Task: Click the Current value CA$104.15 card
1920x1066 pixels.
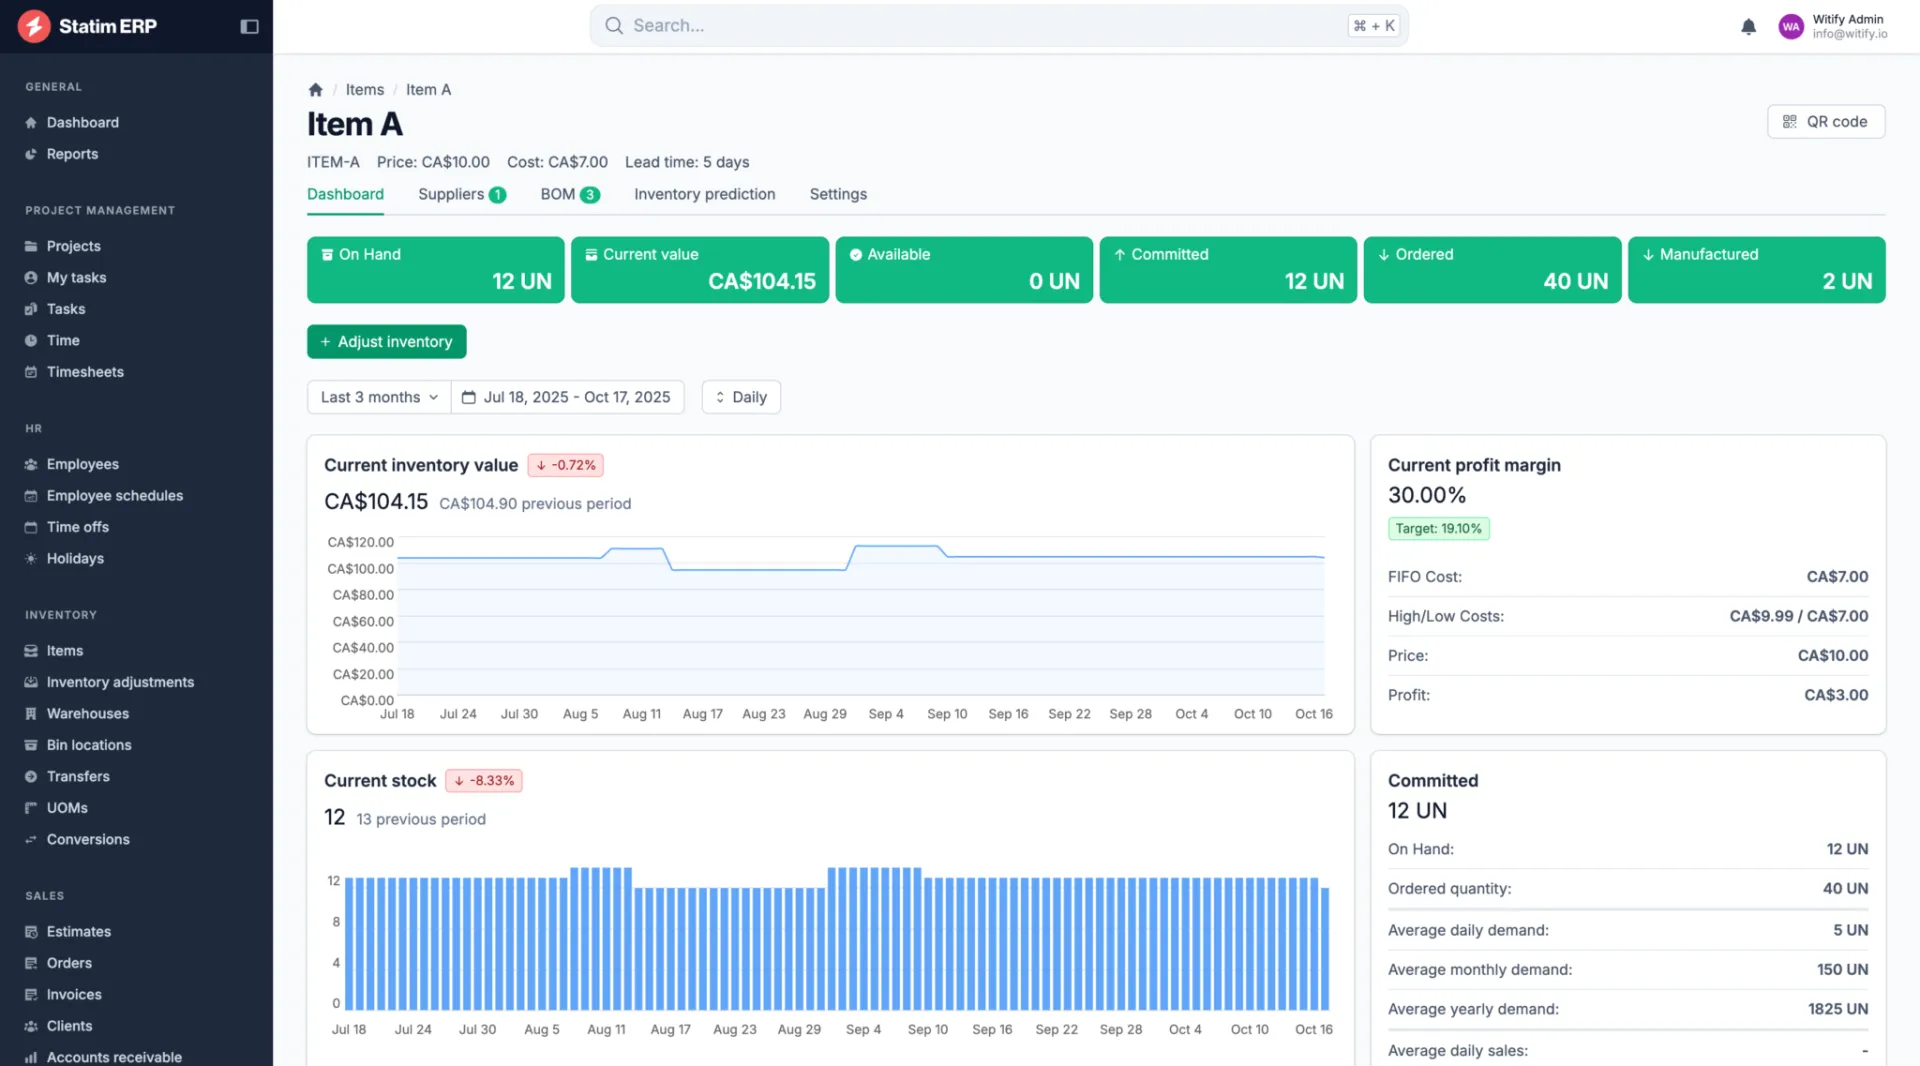Action: [x=700, y=270]
